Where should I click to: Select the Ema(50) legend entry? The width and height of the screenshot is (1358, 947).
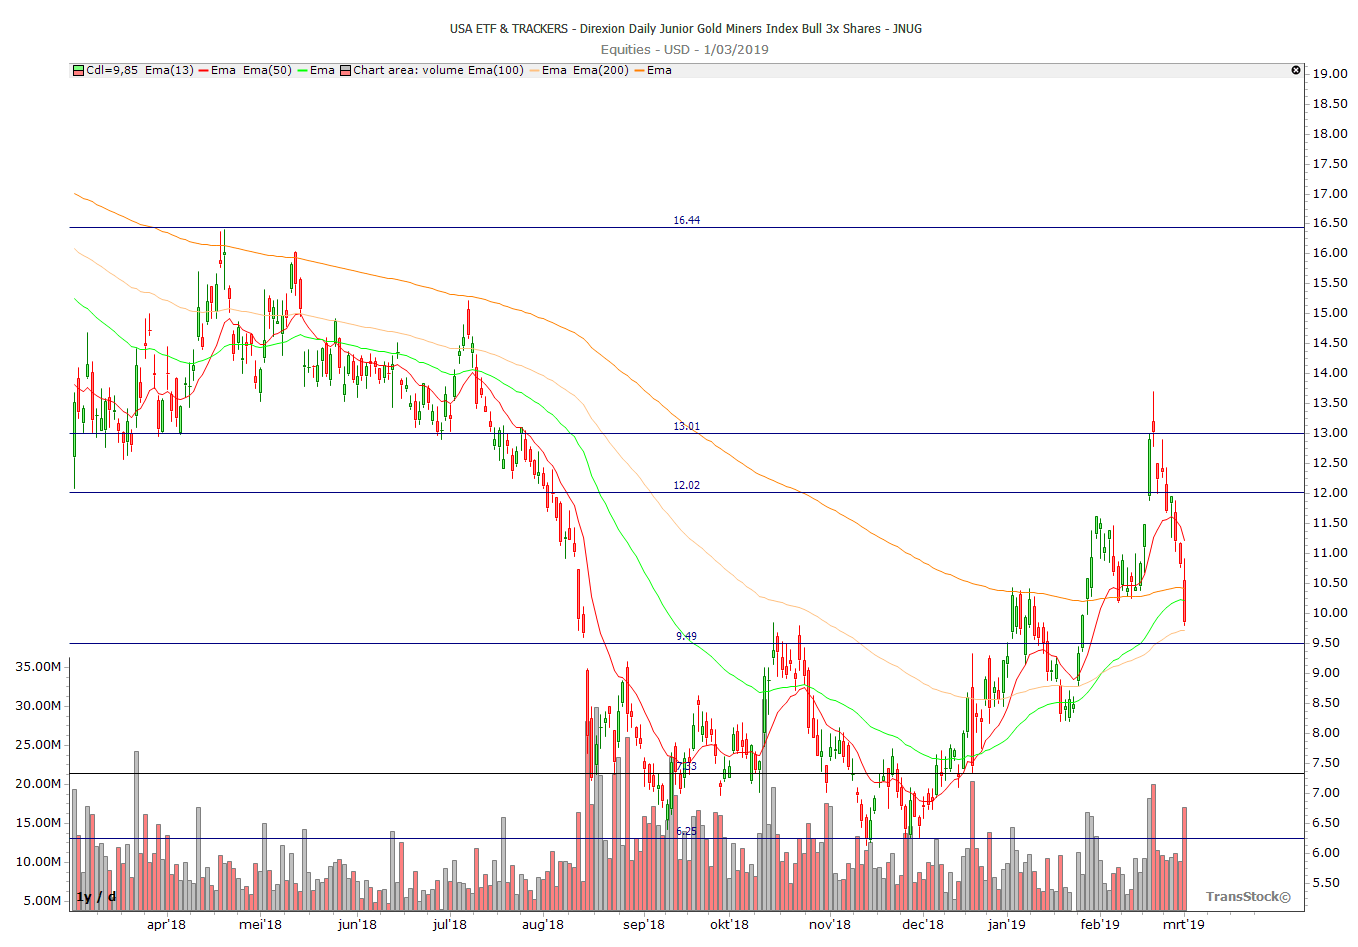pyautogui.click(x=267, y=70)
